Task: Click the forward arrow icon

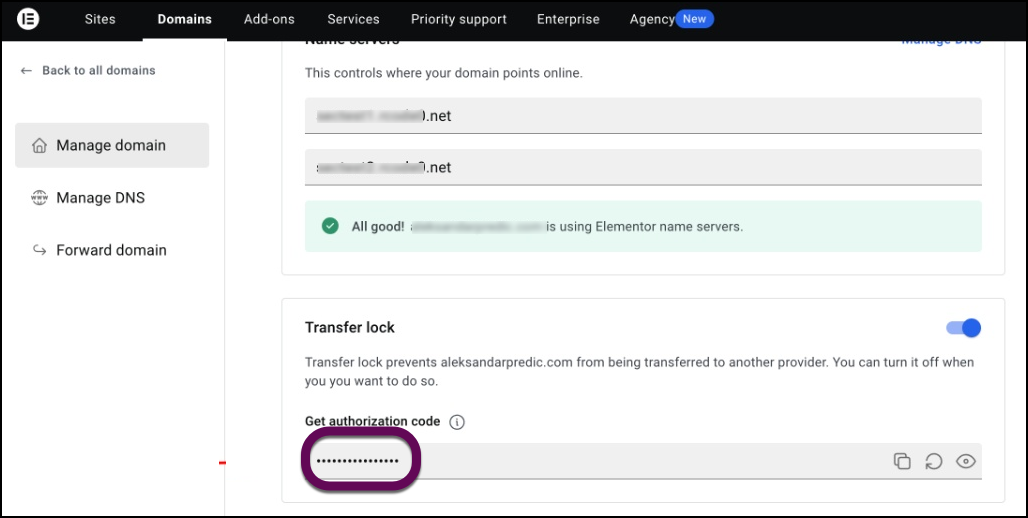Action: (39, 250)
